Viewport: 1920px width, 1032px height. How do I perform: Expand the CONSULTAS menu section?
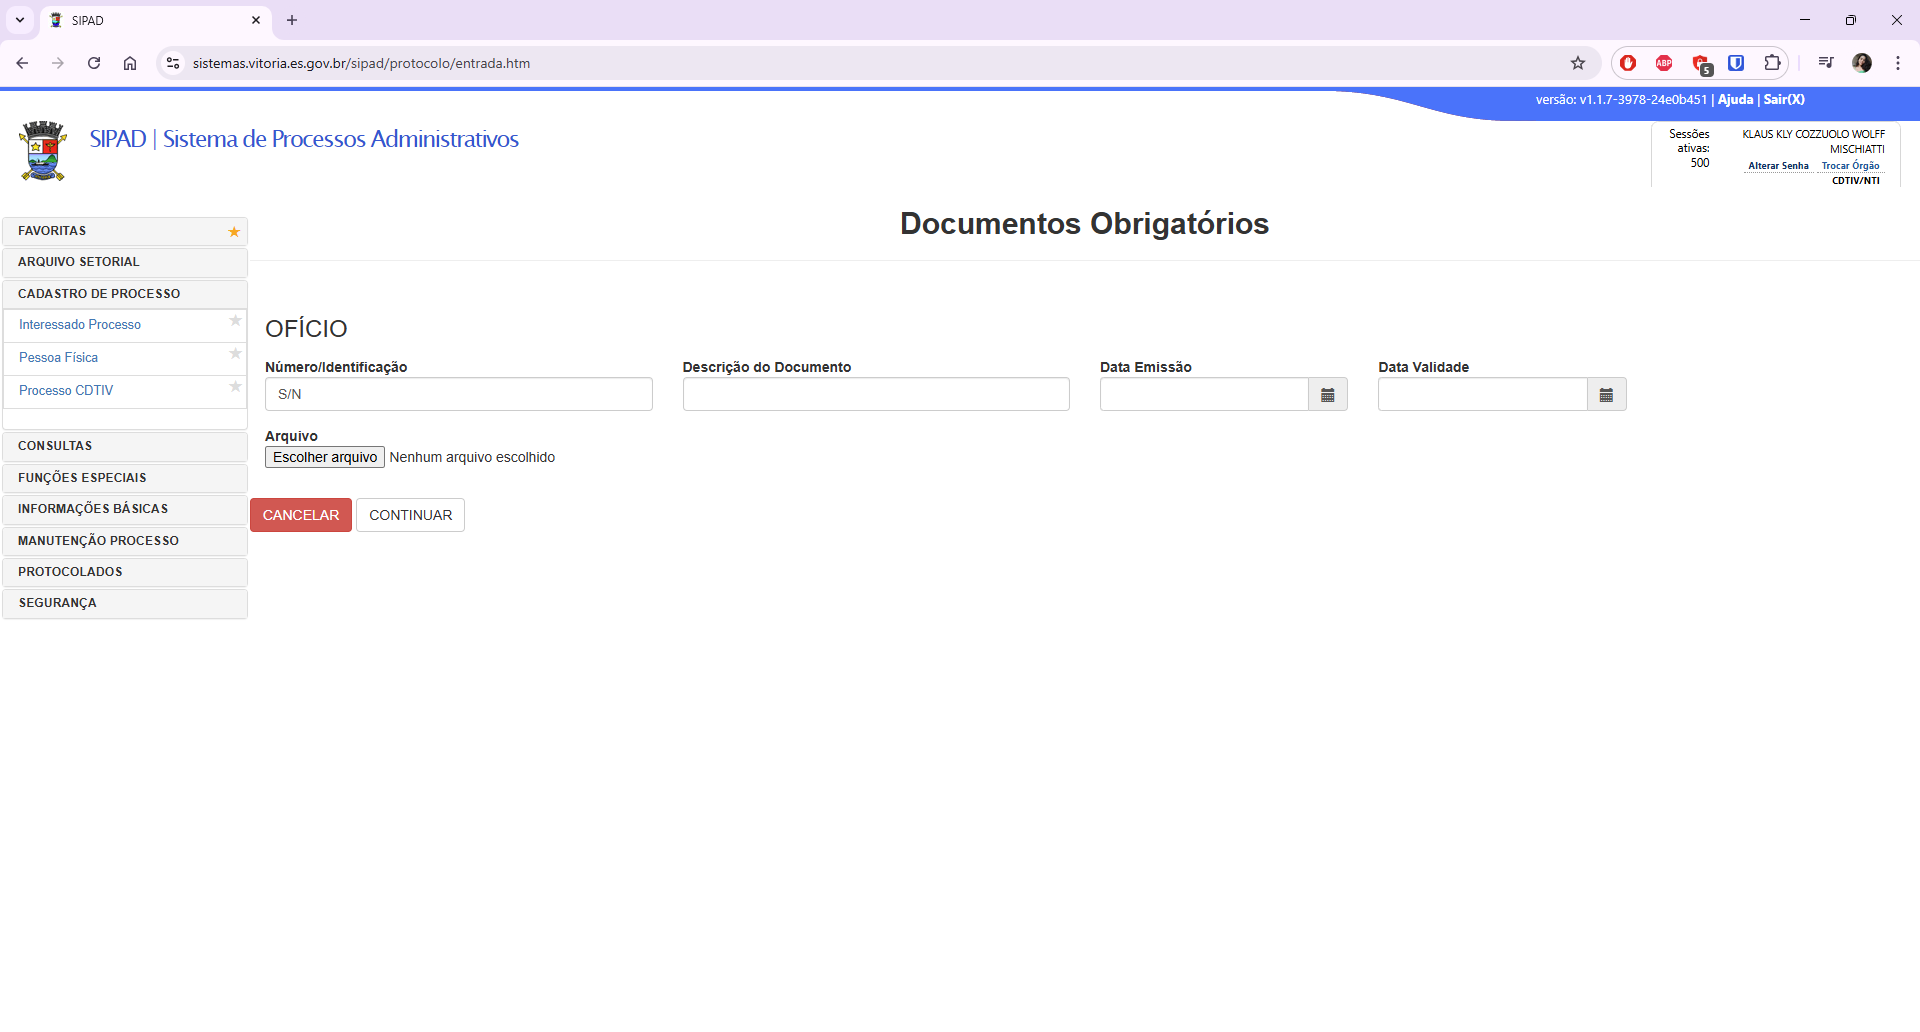tap(125, 446)
